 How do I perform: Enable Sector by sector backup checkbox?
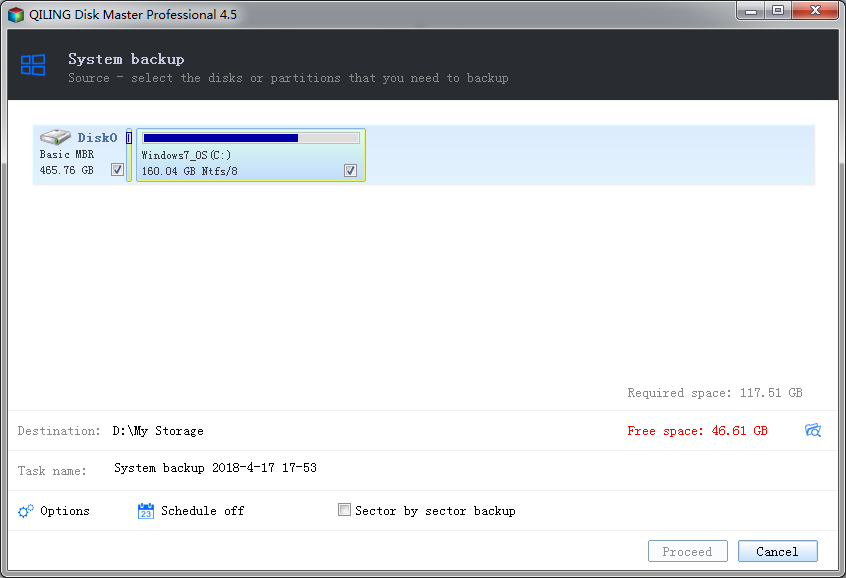click(x=344, y=509)
